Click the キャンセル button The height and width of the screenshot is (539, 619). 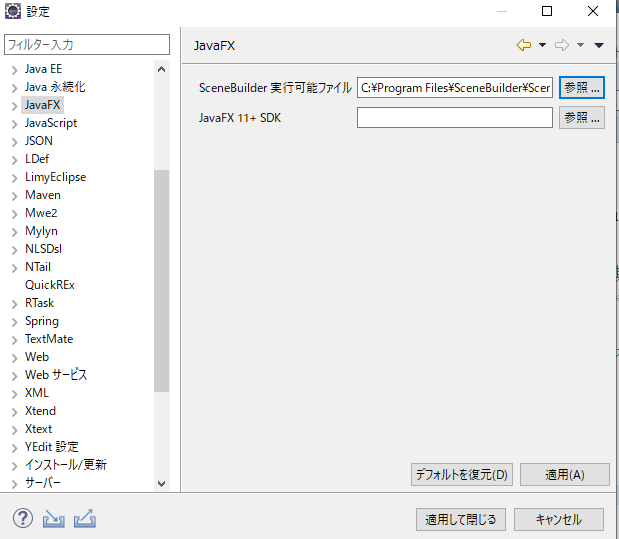coord(559,519)
